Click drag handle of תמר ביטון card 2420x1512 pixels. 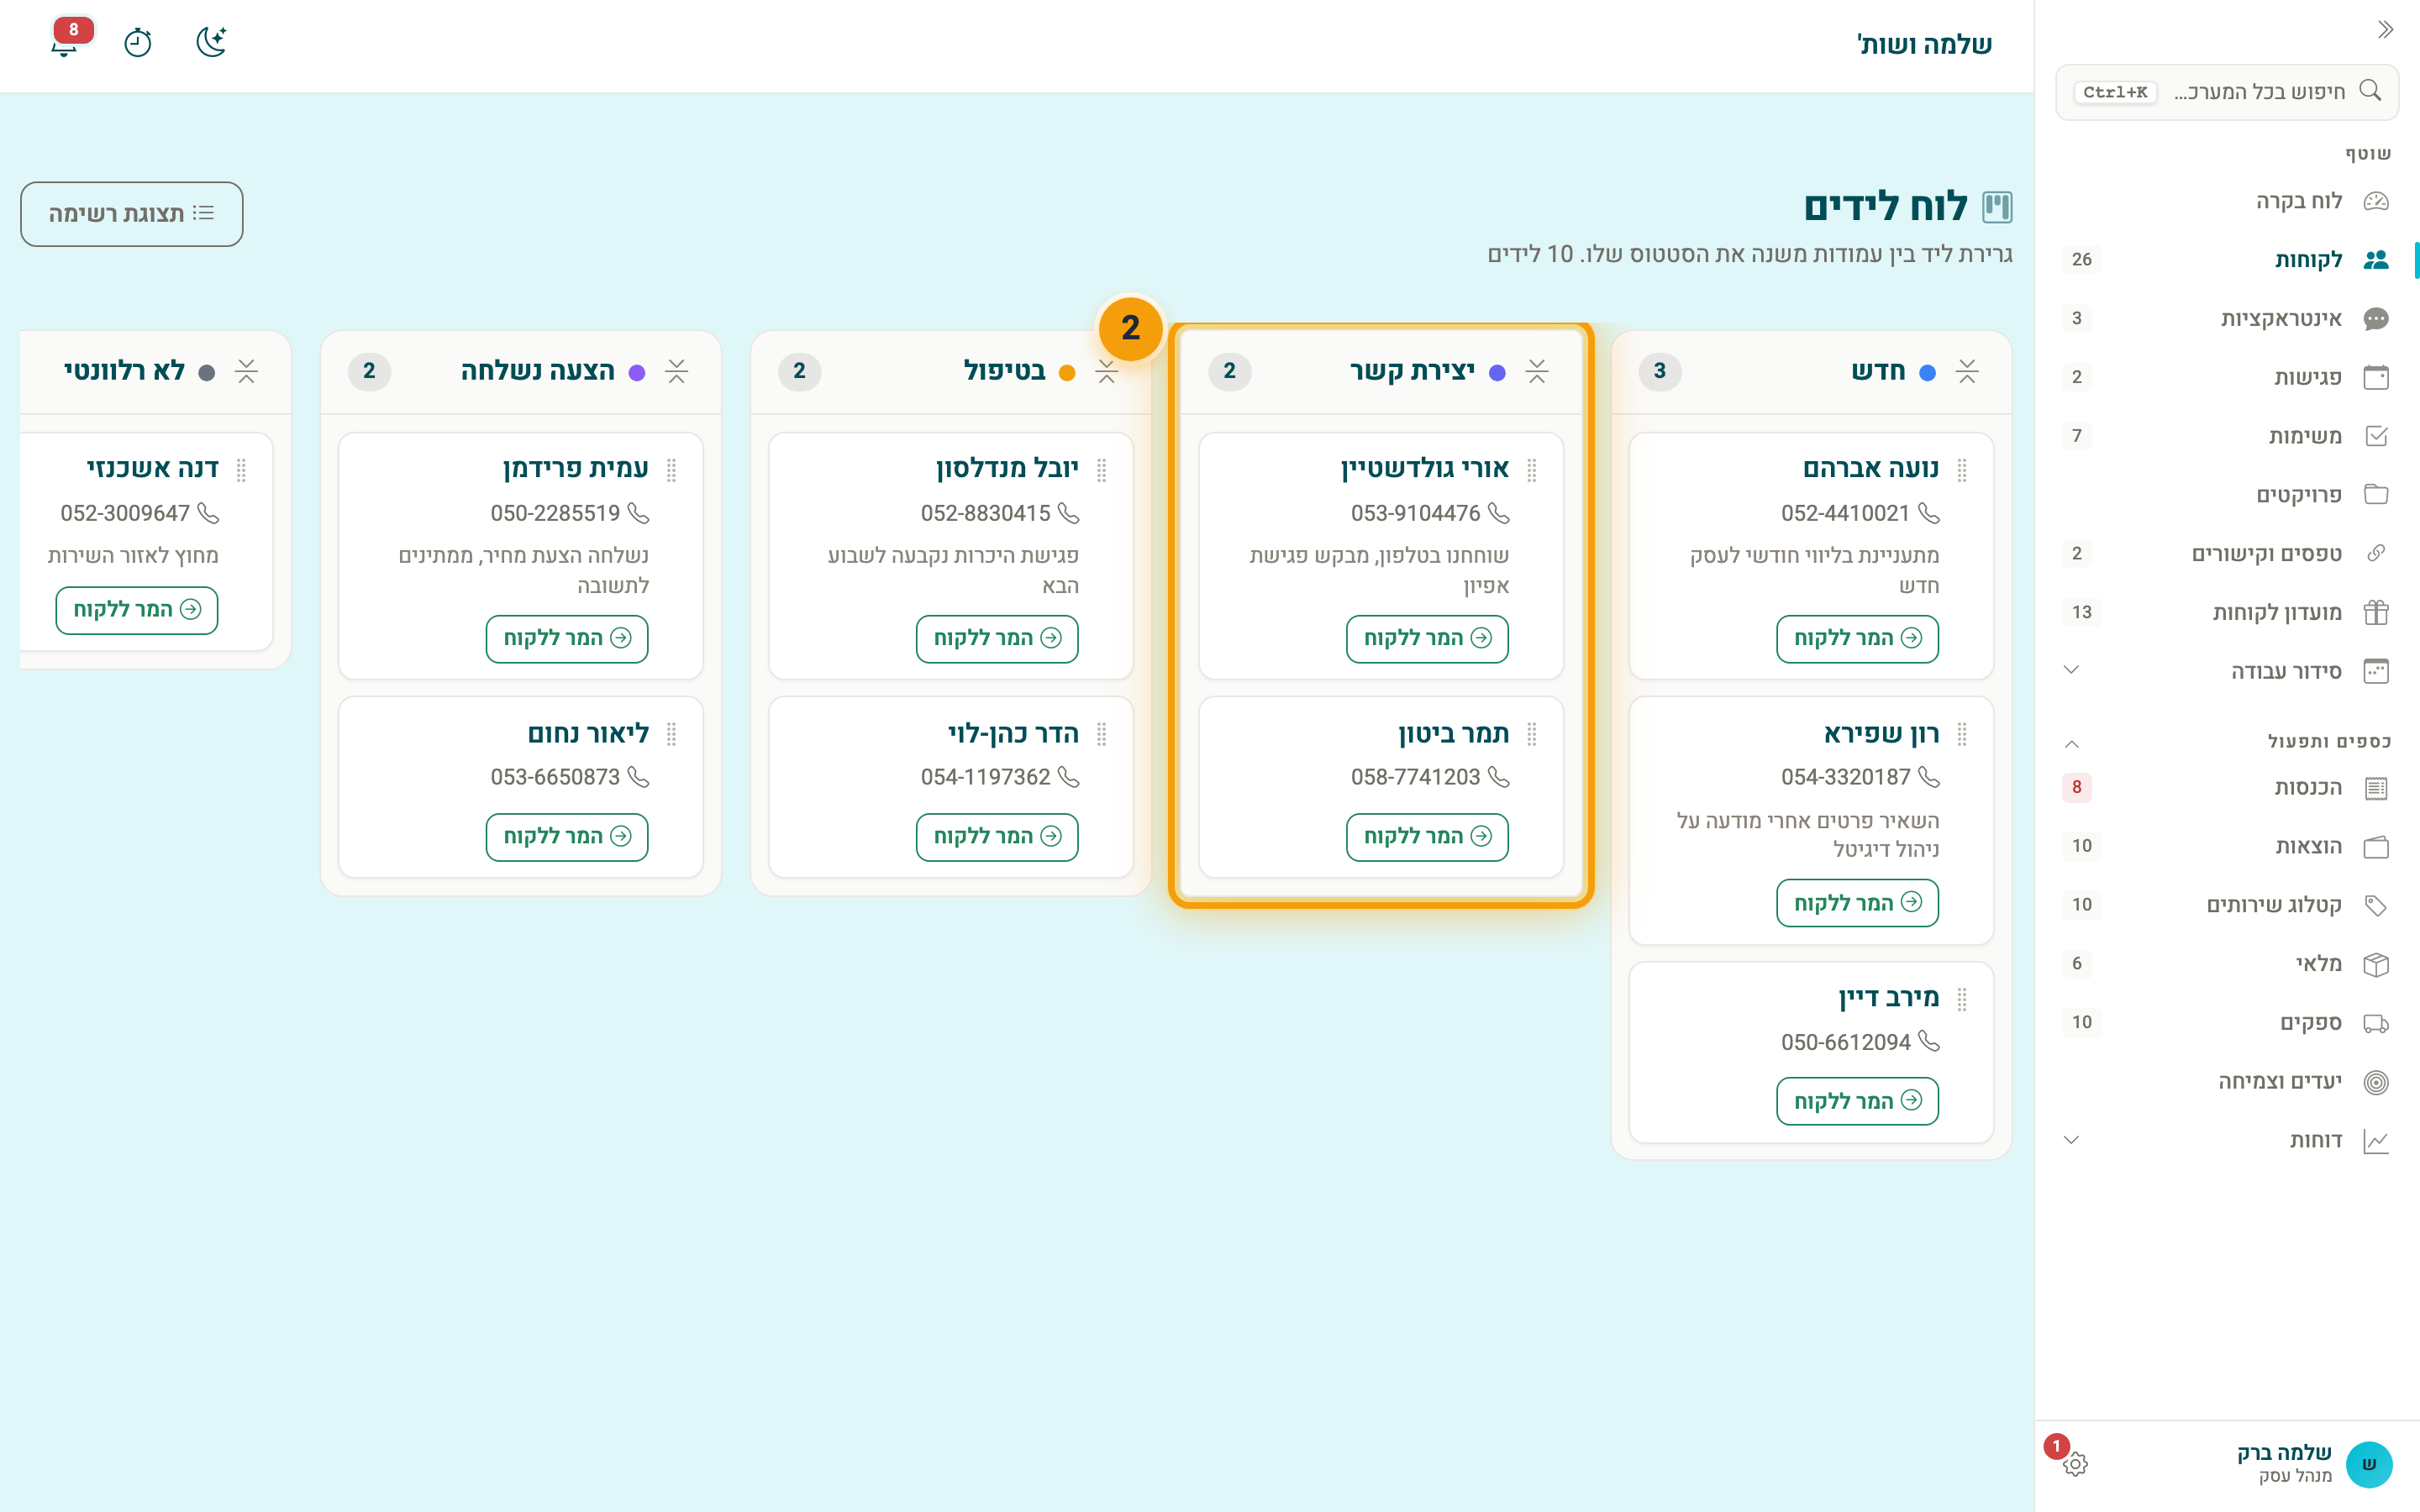(1532, 735)
